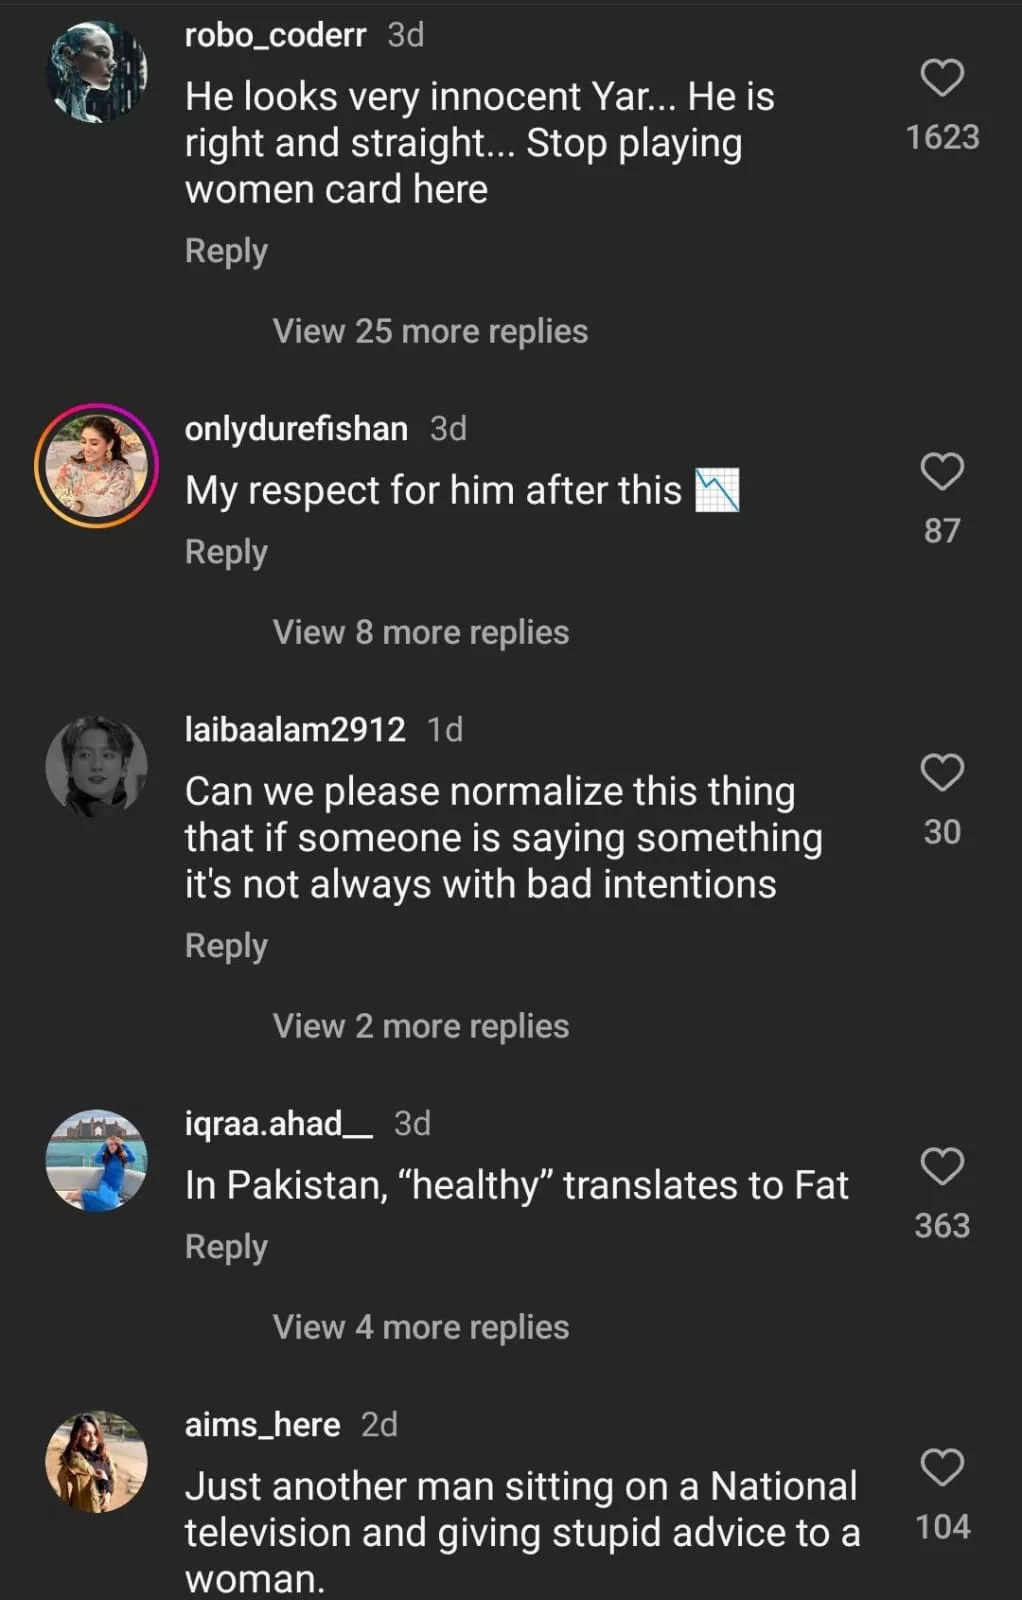The image size is (1022, 1600).
Task: Open the onlydurefishan username link
Action: click(296, 429)
